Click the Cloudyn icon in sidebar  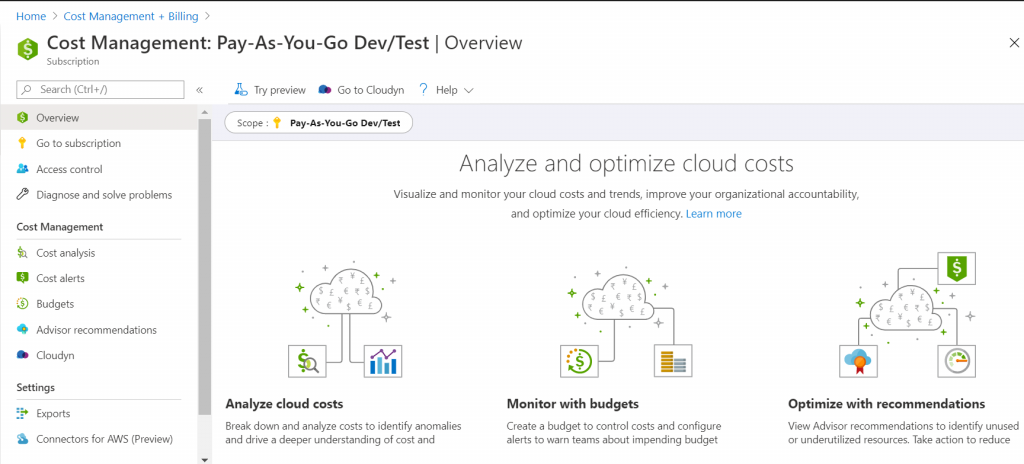(x=22, y=355)
